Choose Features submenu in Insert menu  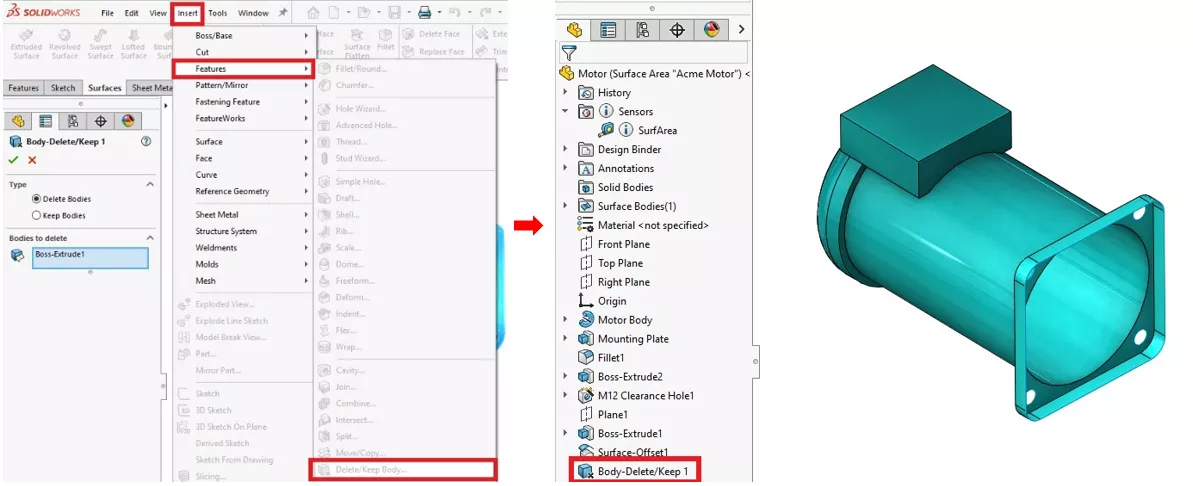(x=243, y=69)
